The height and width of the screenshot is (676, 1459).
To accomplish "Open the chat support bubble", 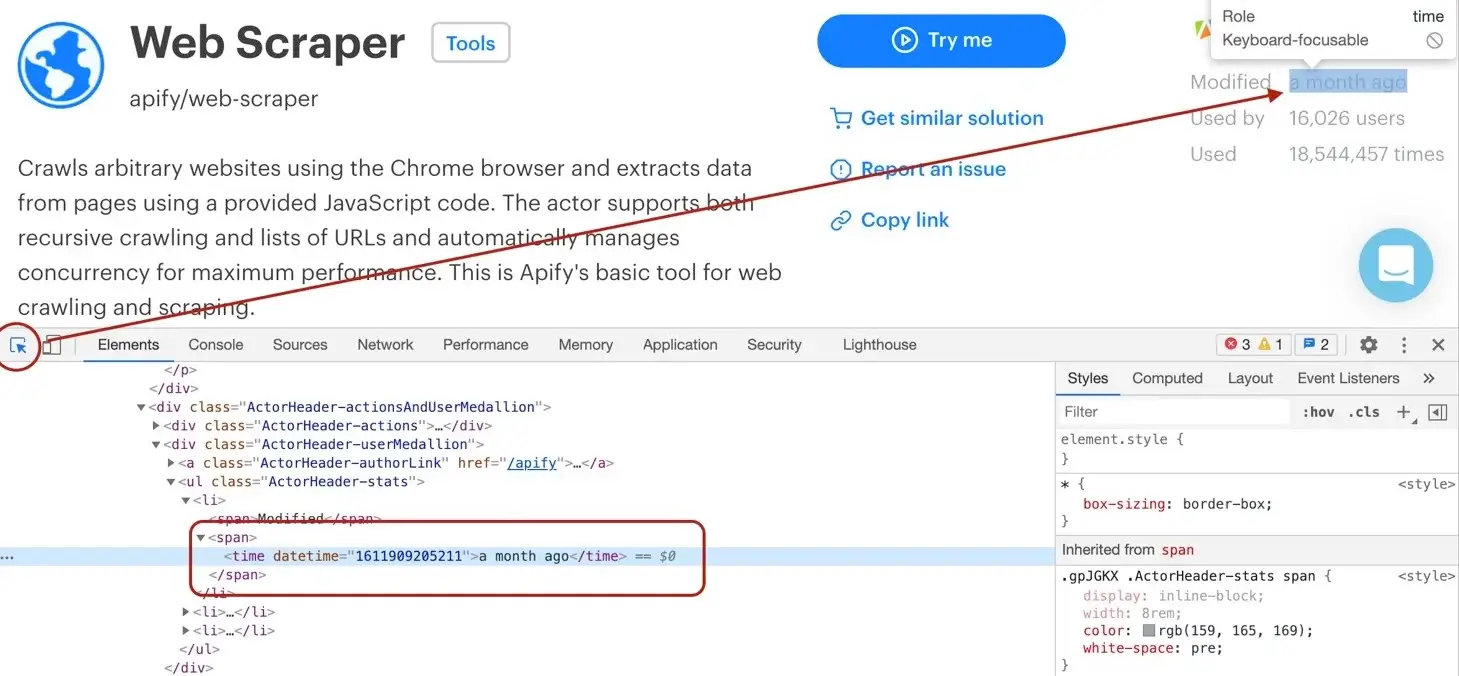I will pyautogui.click(x=1395, y=265).
